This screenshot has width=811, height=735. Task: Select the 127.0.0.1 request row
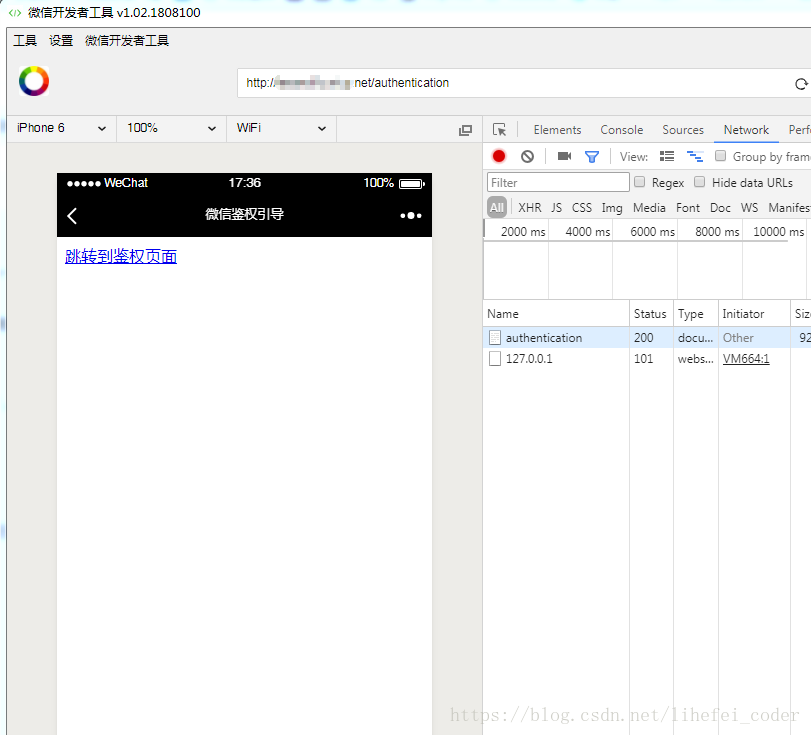click(x=647, y=358)
